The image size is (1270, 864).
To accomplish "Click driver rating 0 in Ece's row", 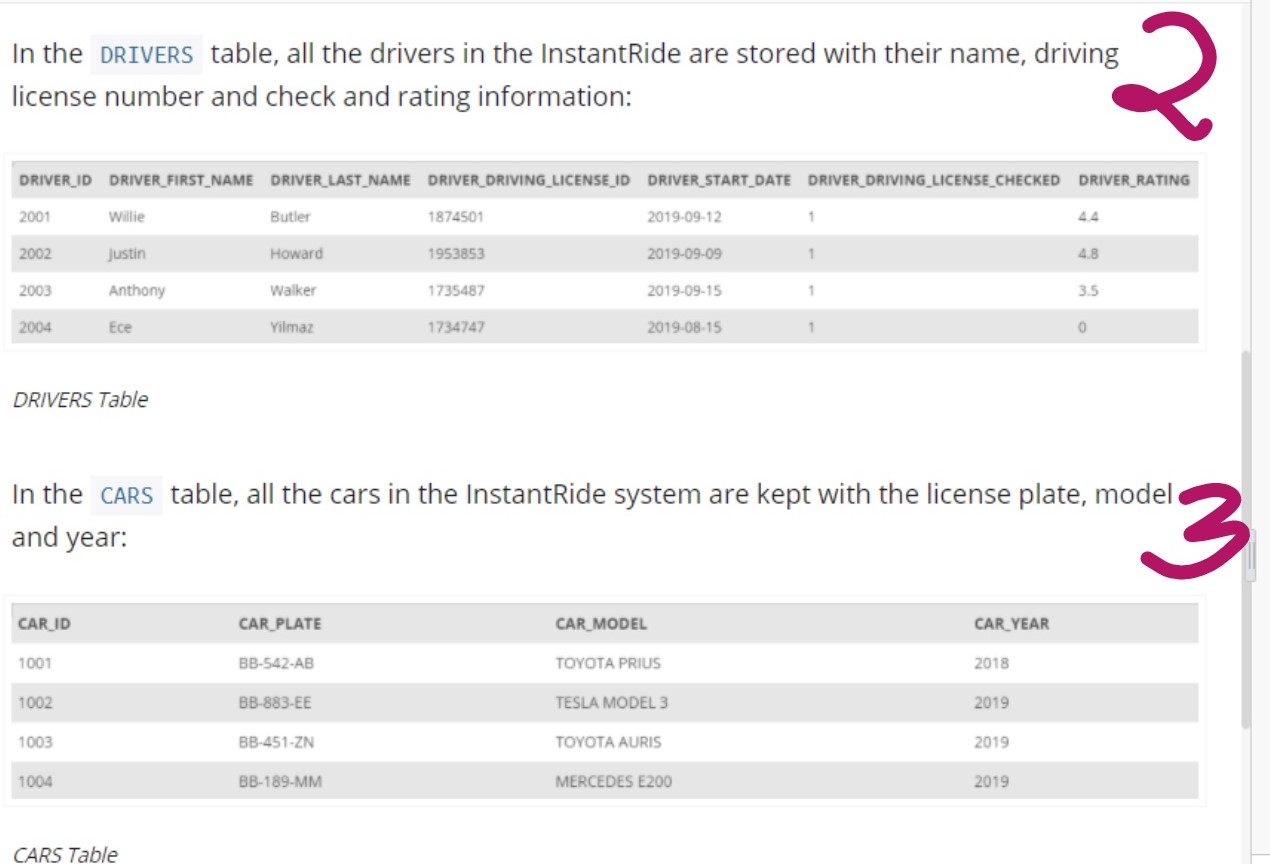I will [x=1083, y=327].
